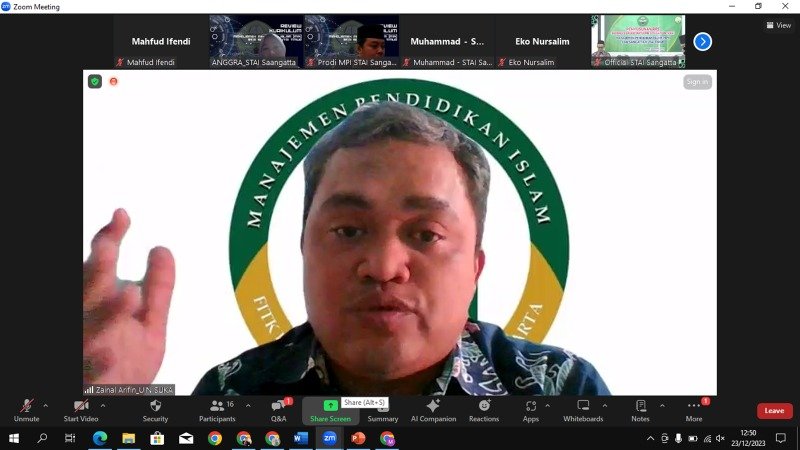Open the Security options
Viewport: 800px width, 450px height.
tap(155, 410)
